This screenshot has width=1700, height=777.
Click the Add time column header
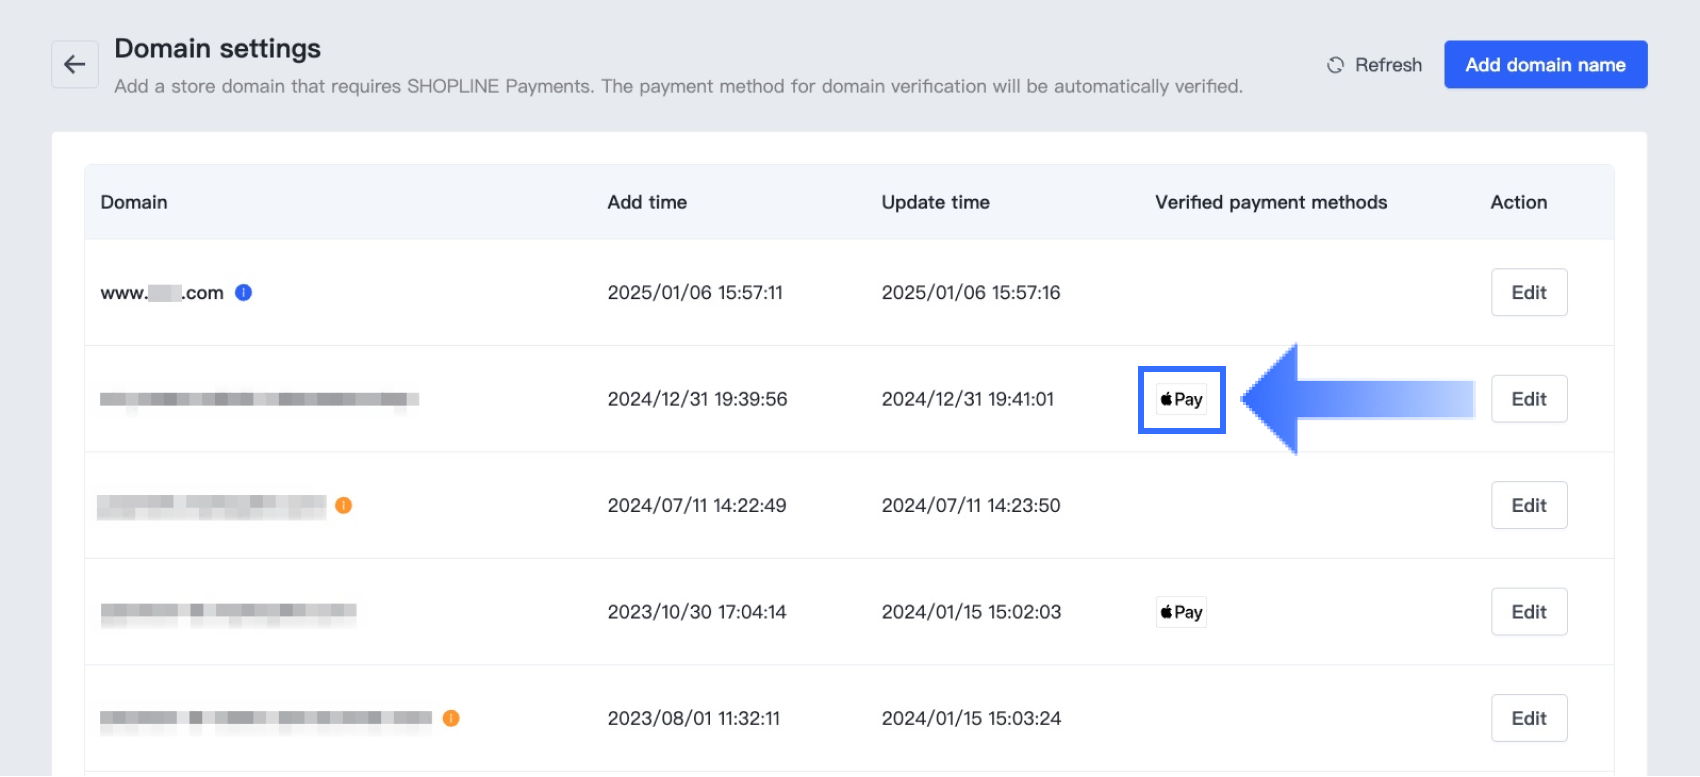[x=647, y=202]
